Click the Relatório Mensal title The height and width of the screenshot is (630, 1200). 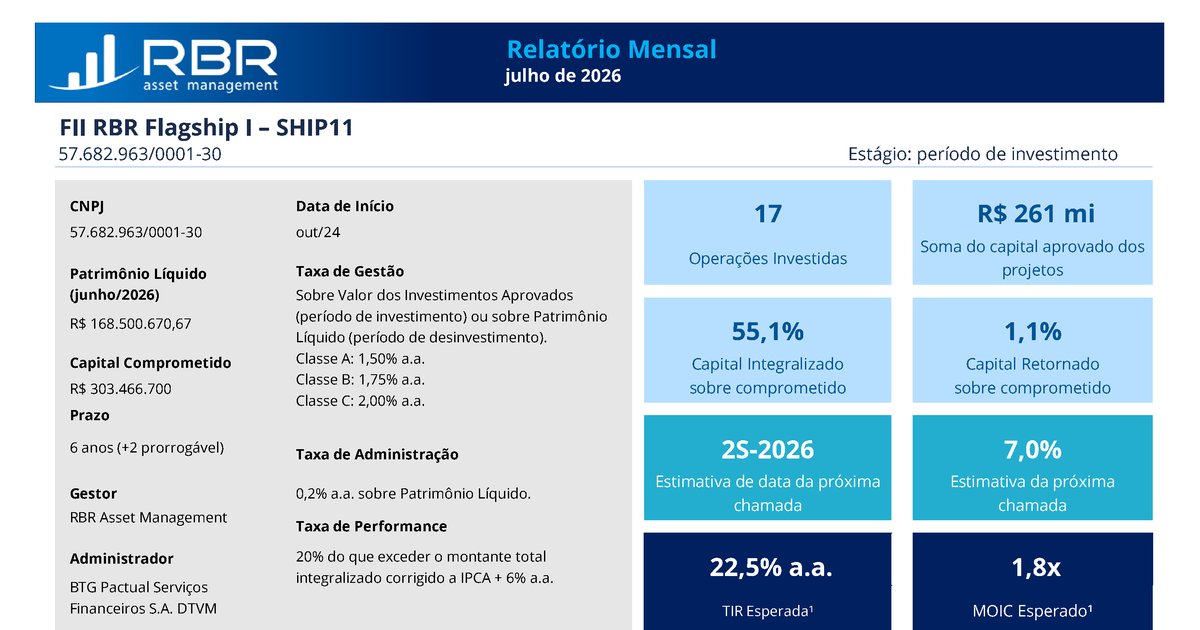coord(611,49)
